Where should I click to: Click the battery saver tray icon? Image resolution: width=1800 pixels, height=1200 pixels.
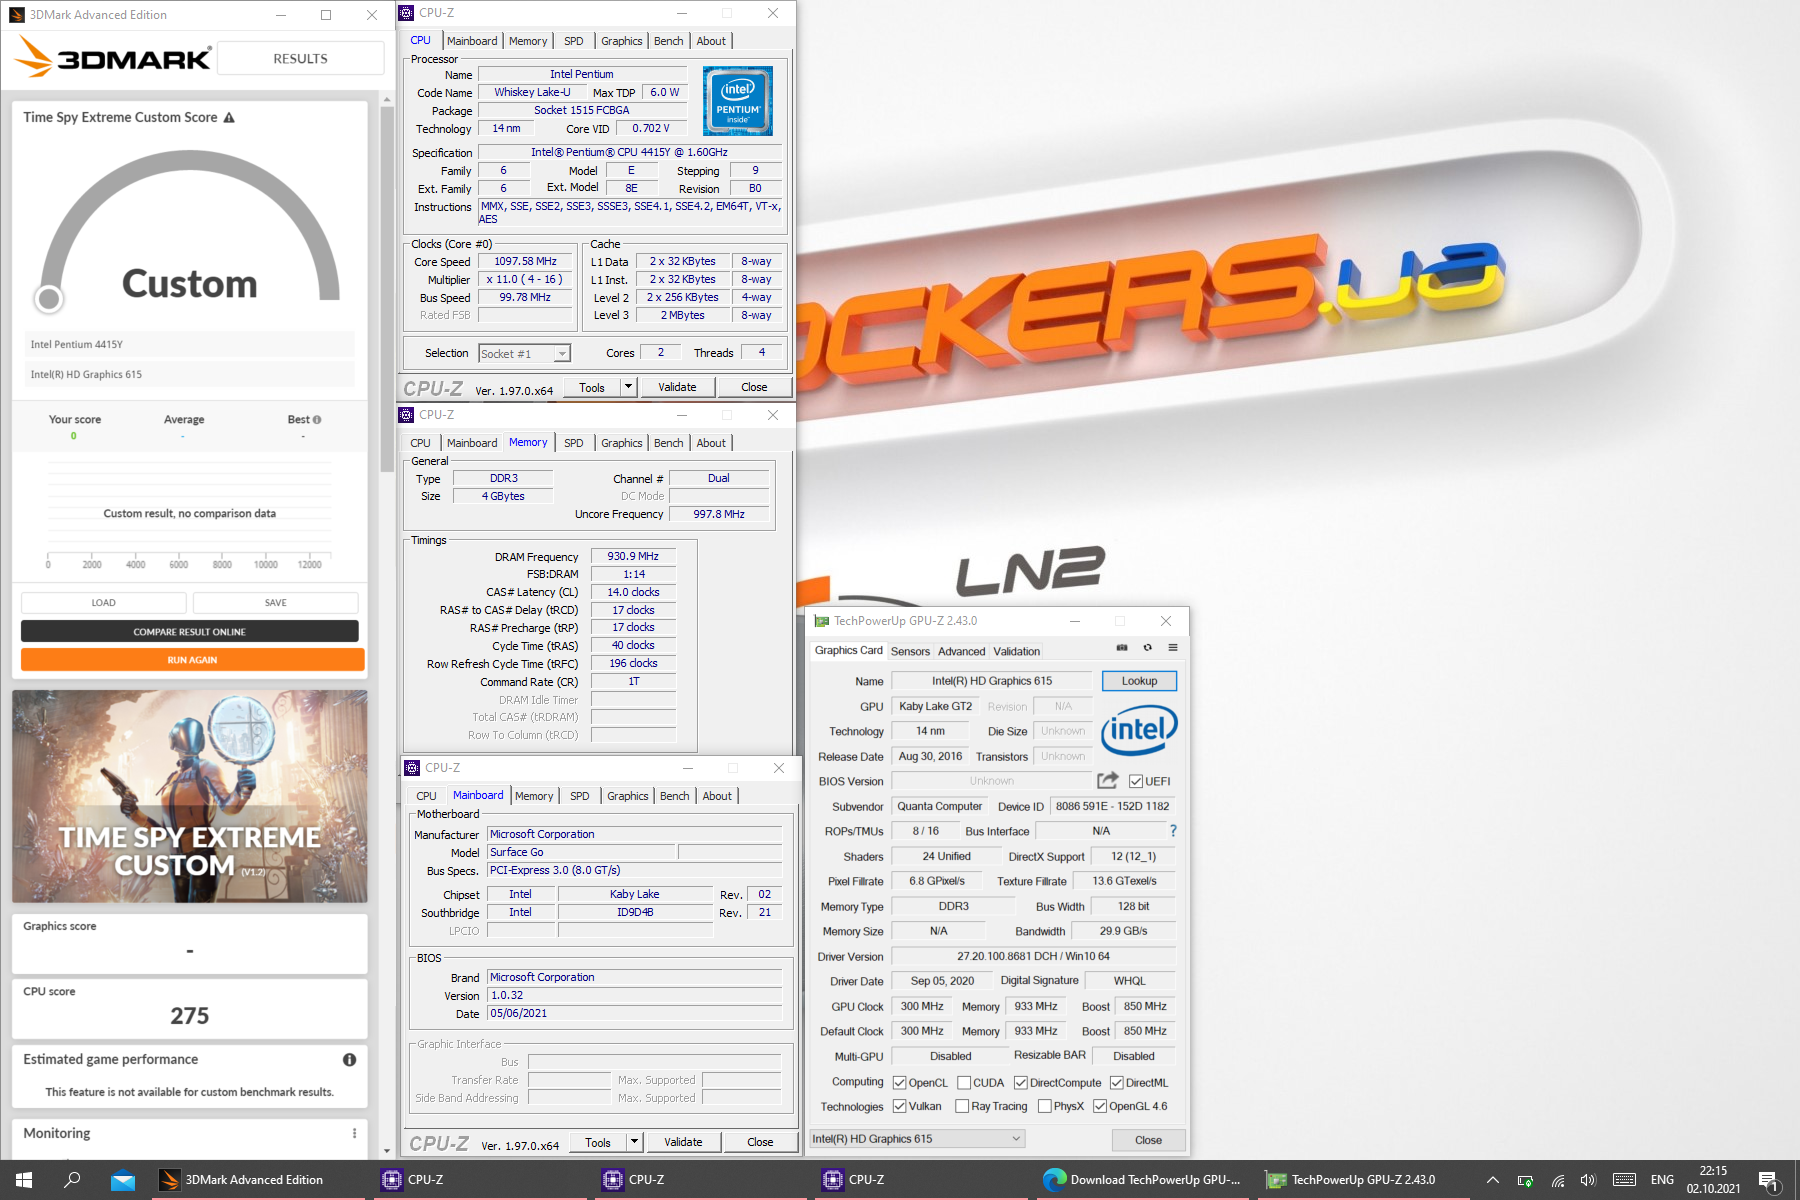(1525, 1181)
